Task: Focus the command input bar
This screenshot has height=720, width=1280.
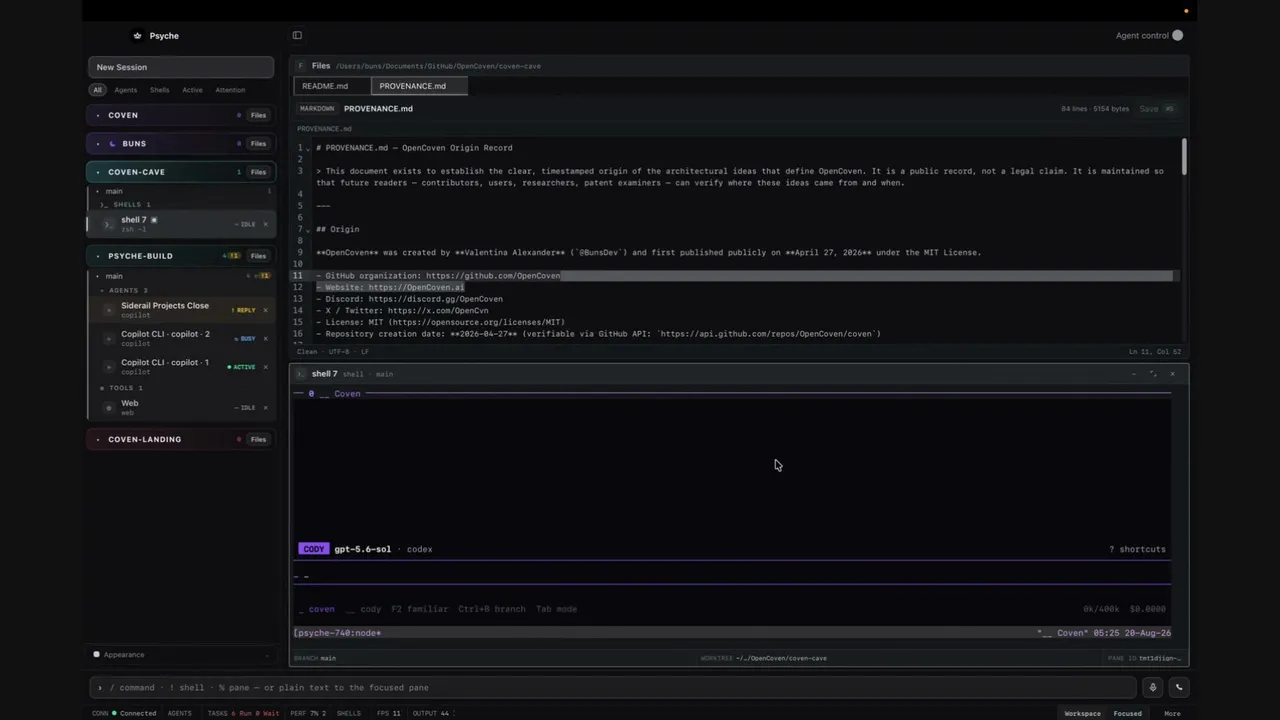Action: [x=614, y=688]
